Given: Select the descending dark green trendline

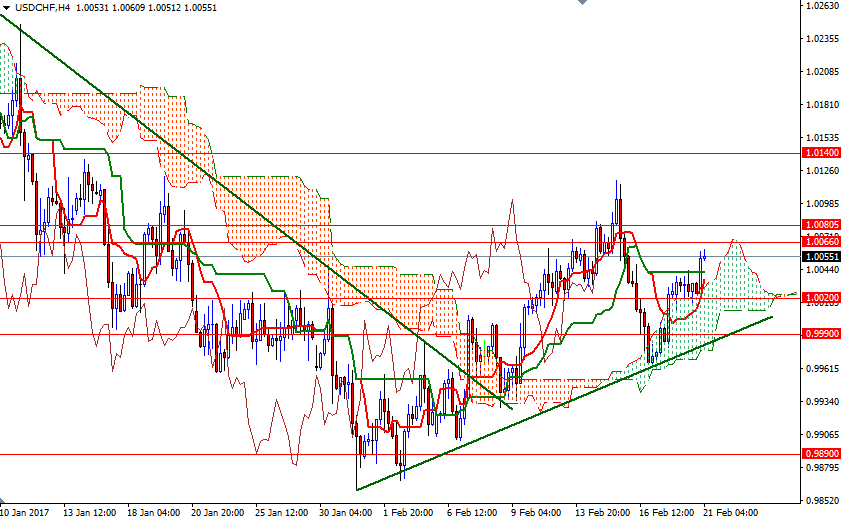Looking at the screenshot, I should tap(256, 212).
